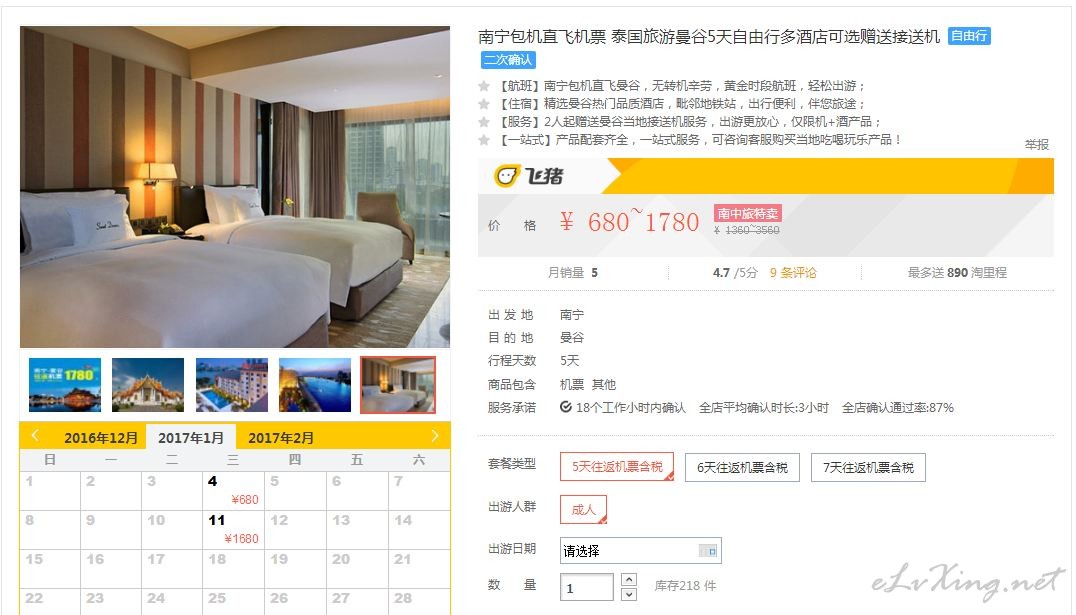1076x615 pixels.
Task: Open the 请选择 travel date dropdown
Action: [x=640, y=550]
